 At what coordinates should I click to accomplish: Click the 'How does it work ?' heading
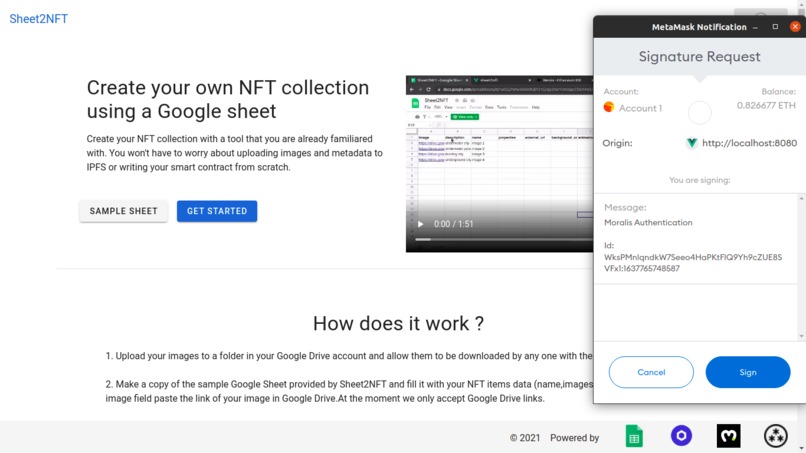(x=398, y=323)
